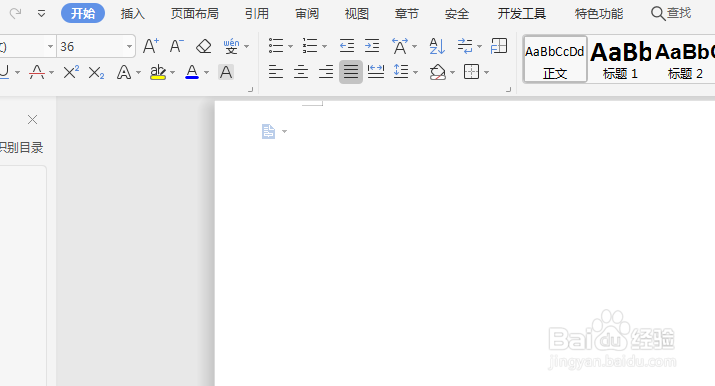
Task: Click the clear formatting eraser icon
Action: click(x=203, y=46)
